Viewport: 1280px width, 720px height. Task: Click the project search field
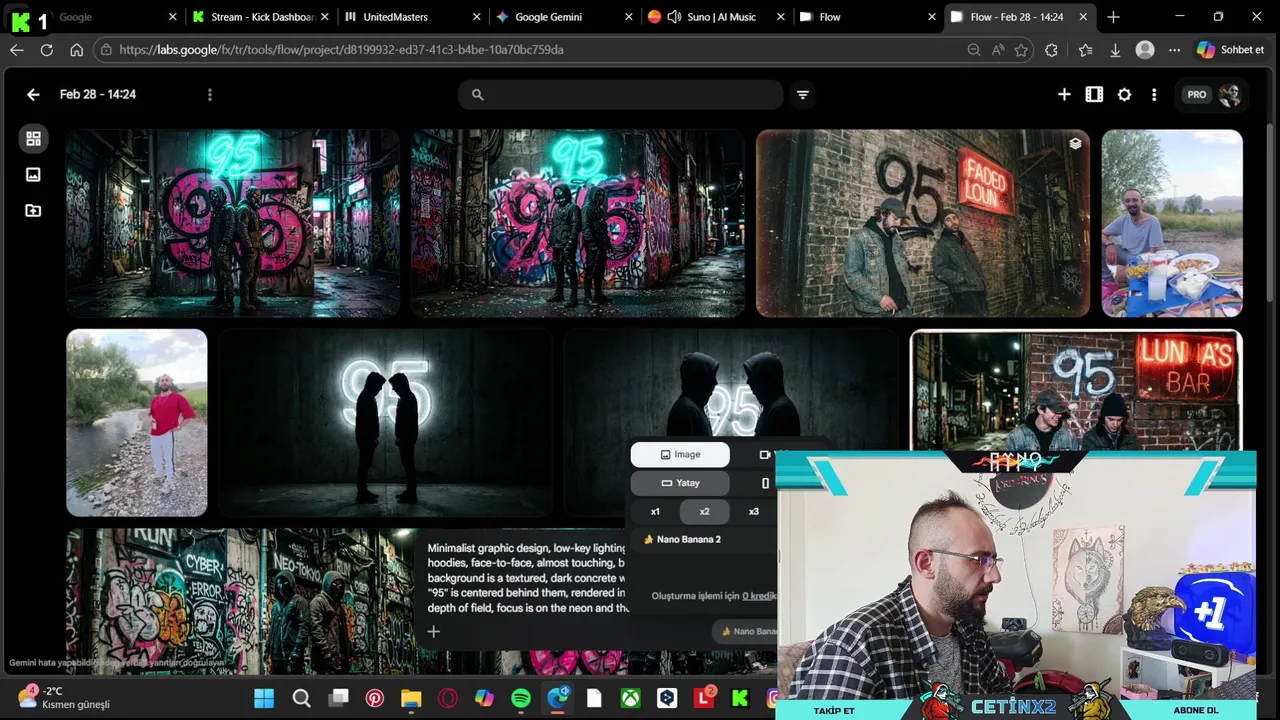[x=620, y=94]
